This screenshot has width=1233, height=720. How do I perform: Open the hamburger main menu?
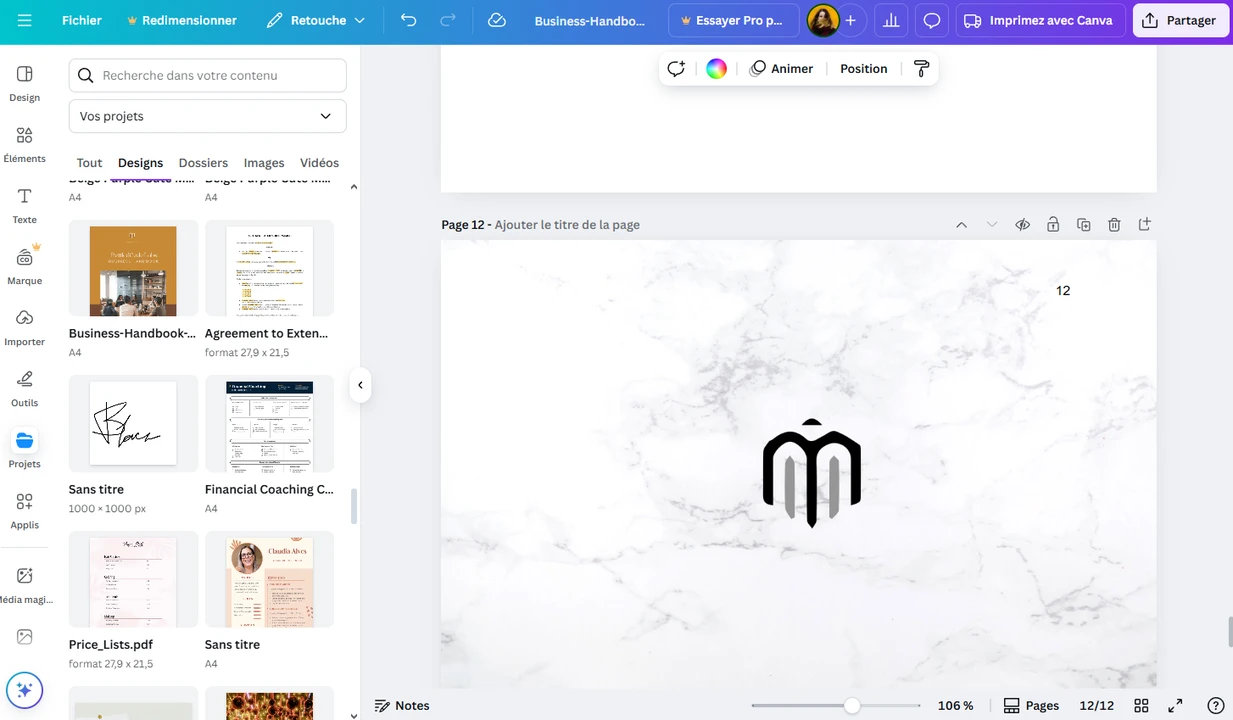[25, 20]
